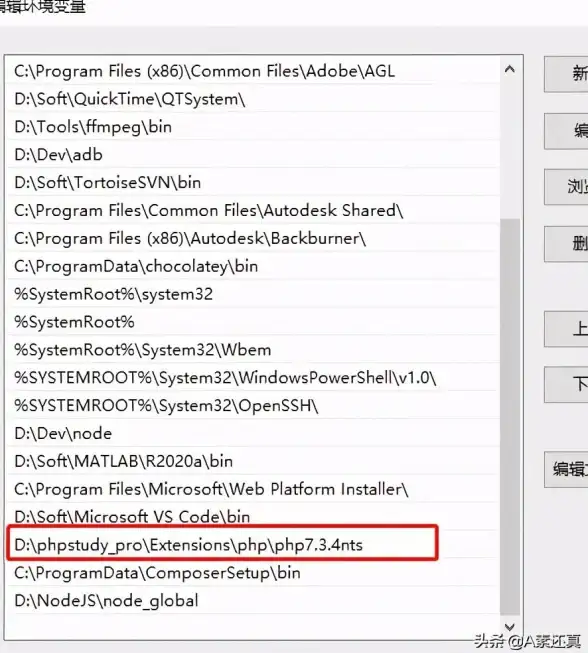Click the vertical scrollbar thumb
The height and width of the screenshot is (653, 588).
[x=510, y=416]
